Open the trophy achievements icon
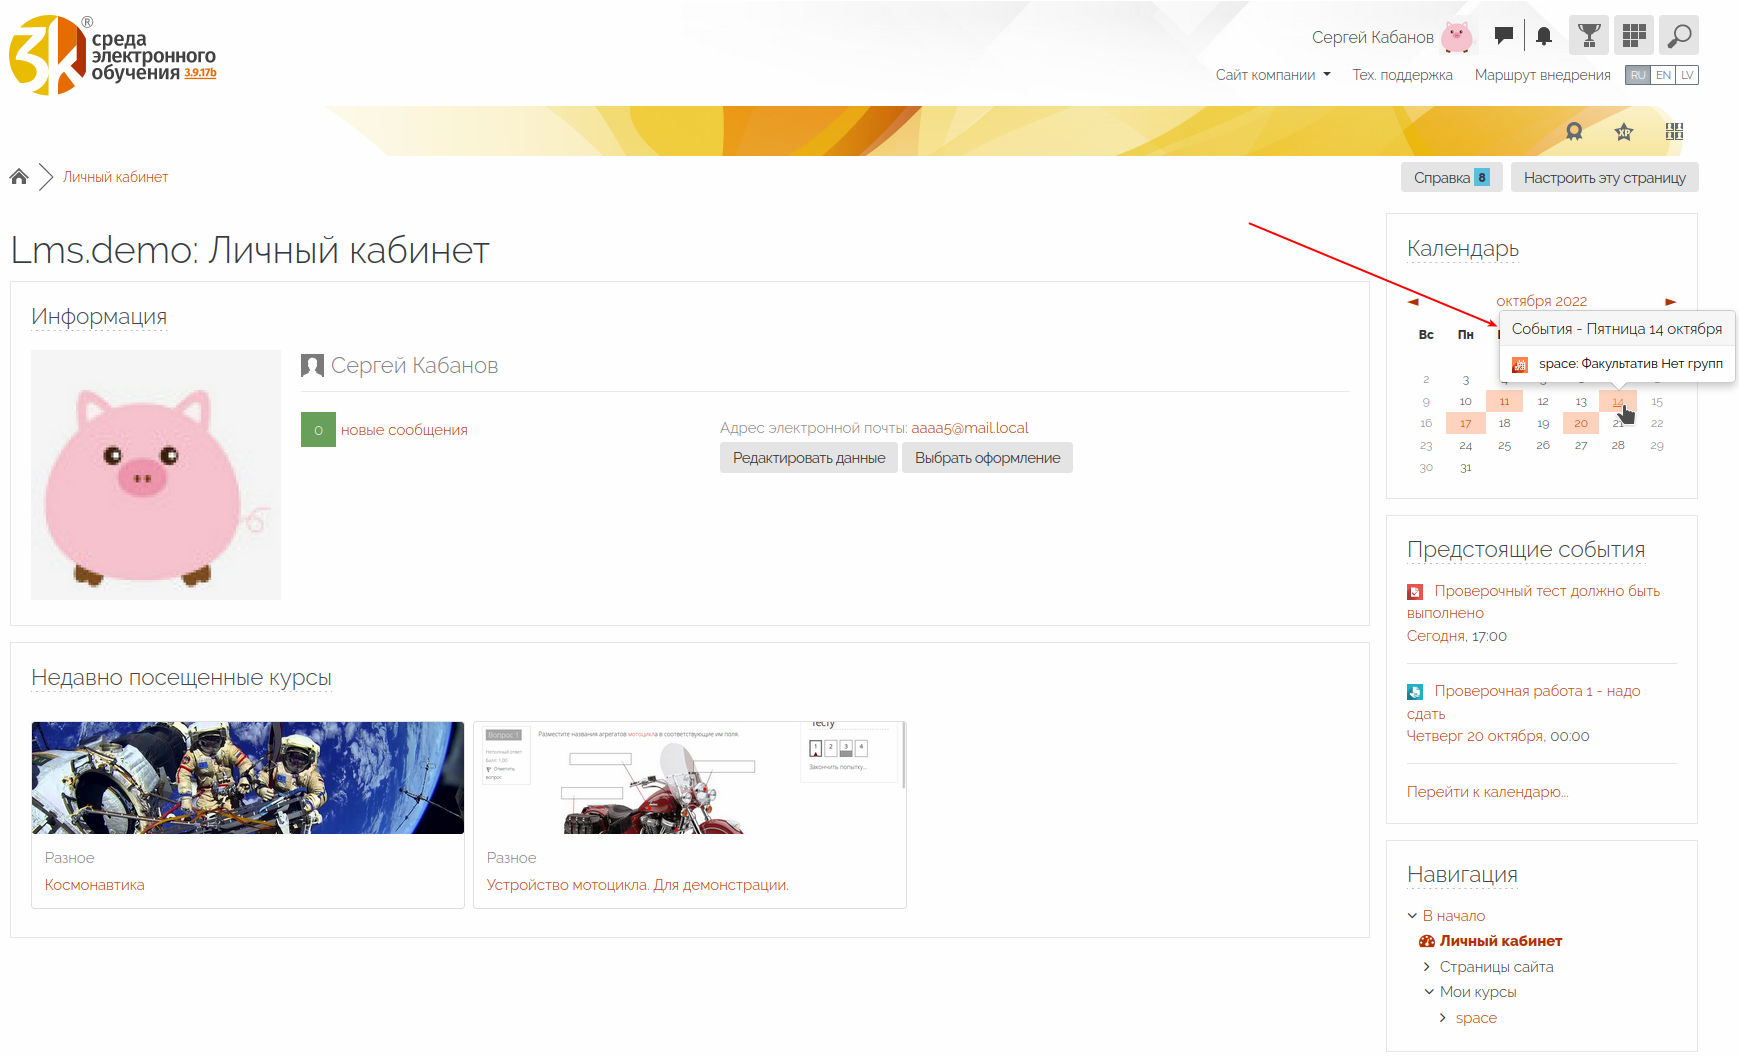The image size is (1739, 1057). pos(1588,36)
